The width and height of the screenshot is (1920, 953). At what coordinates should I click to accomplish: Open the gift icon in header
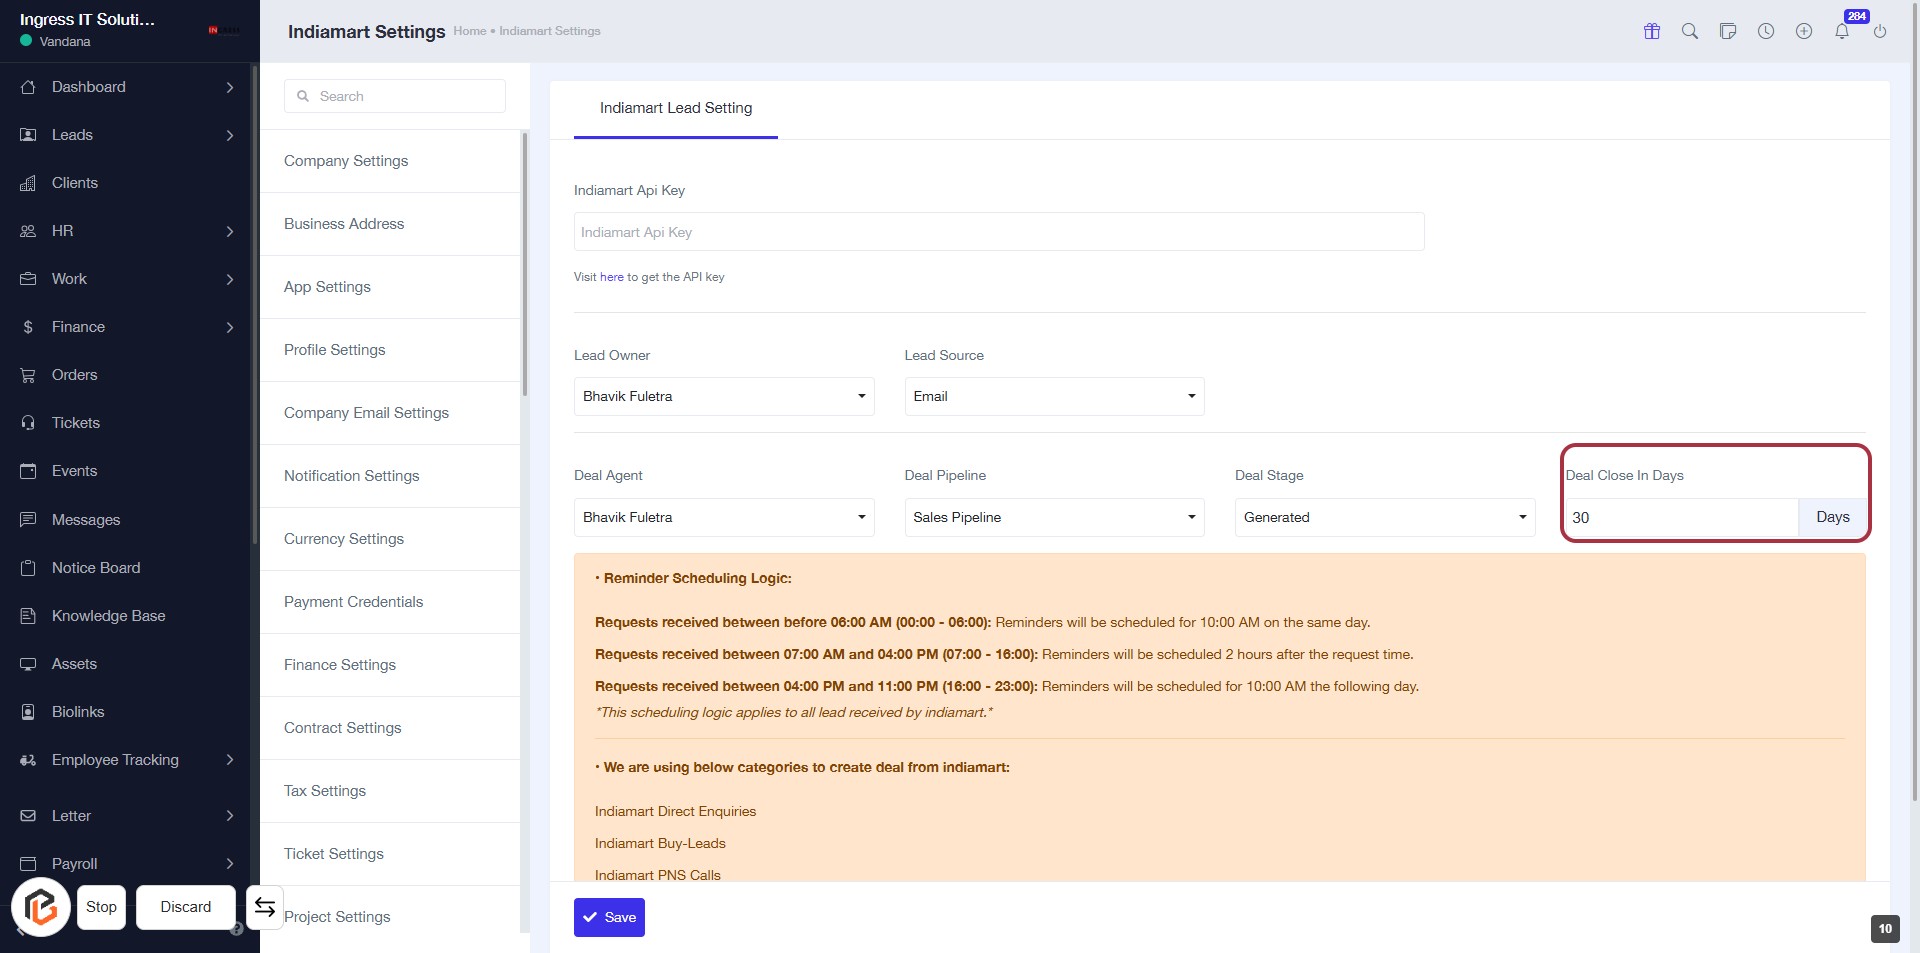click(x=1652, y=31)
